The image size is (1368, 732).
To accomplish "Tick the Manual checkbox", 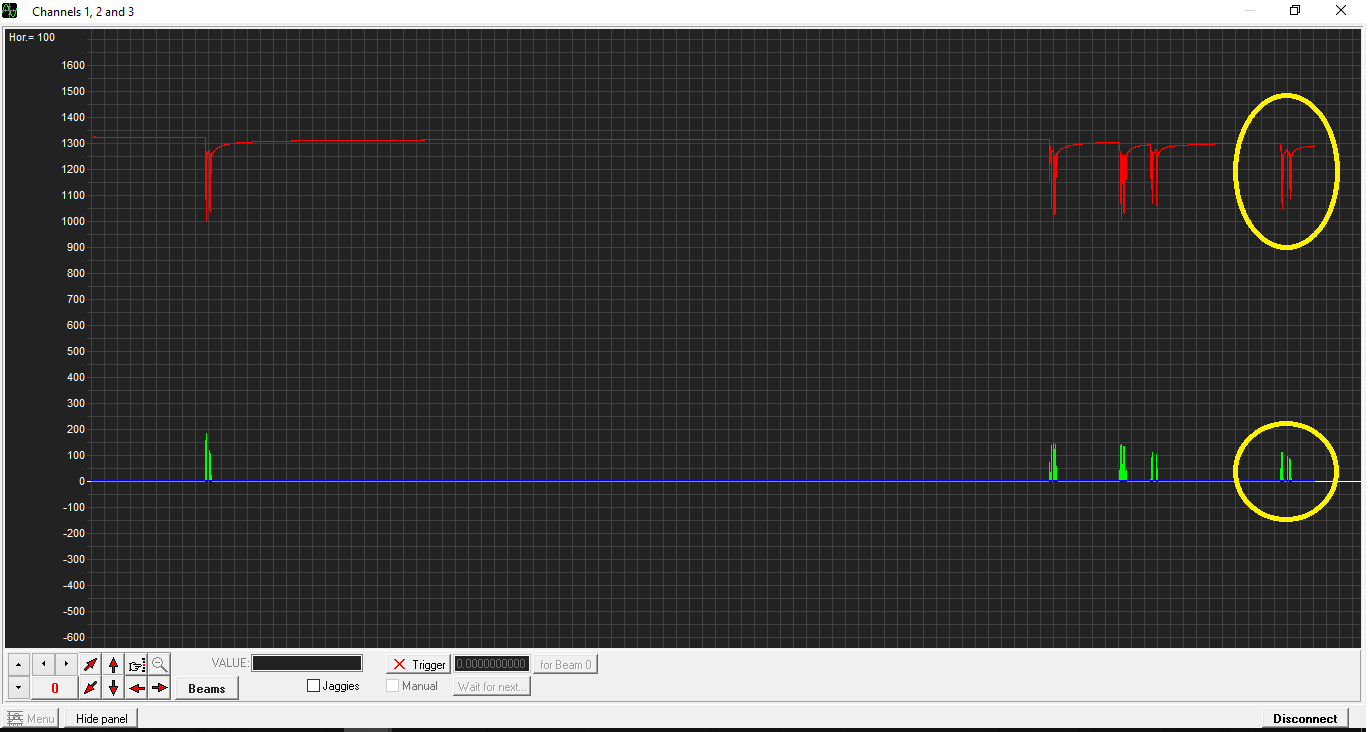I will [x=393, y=686].
